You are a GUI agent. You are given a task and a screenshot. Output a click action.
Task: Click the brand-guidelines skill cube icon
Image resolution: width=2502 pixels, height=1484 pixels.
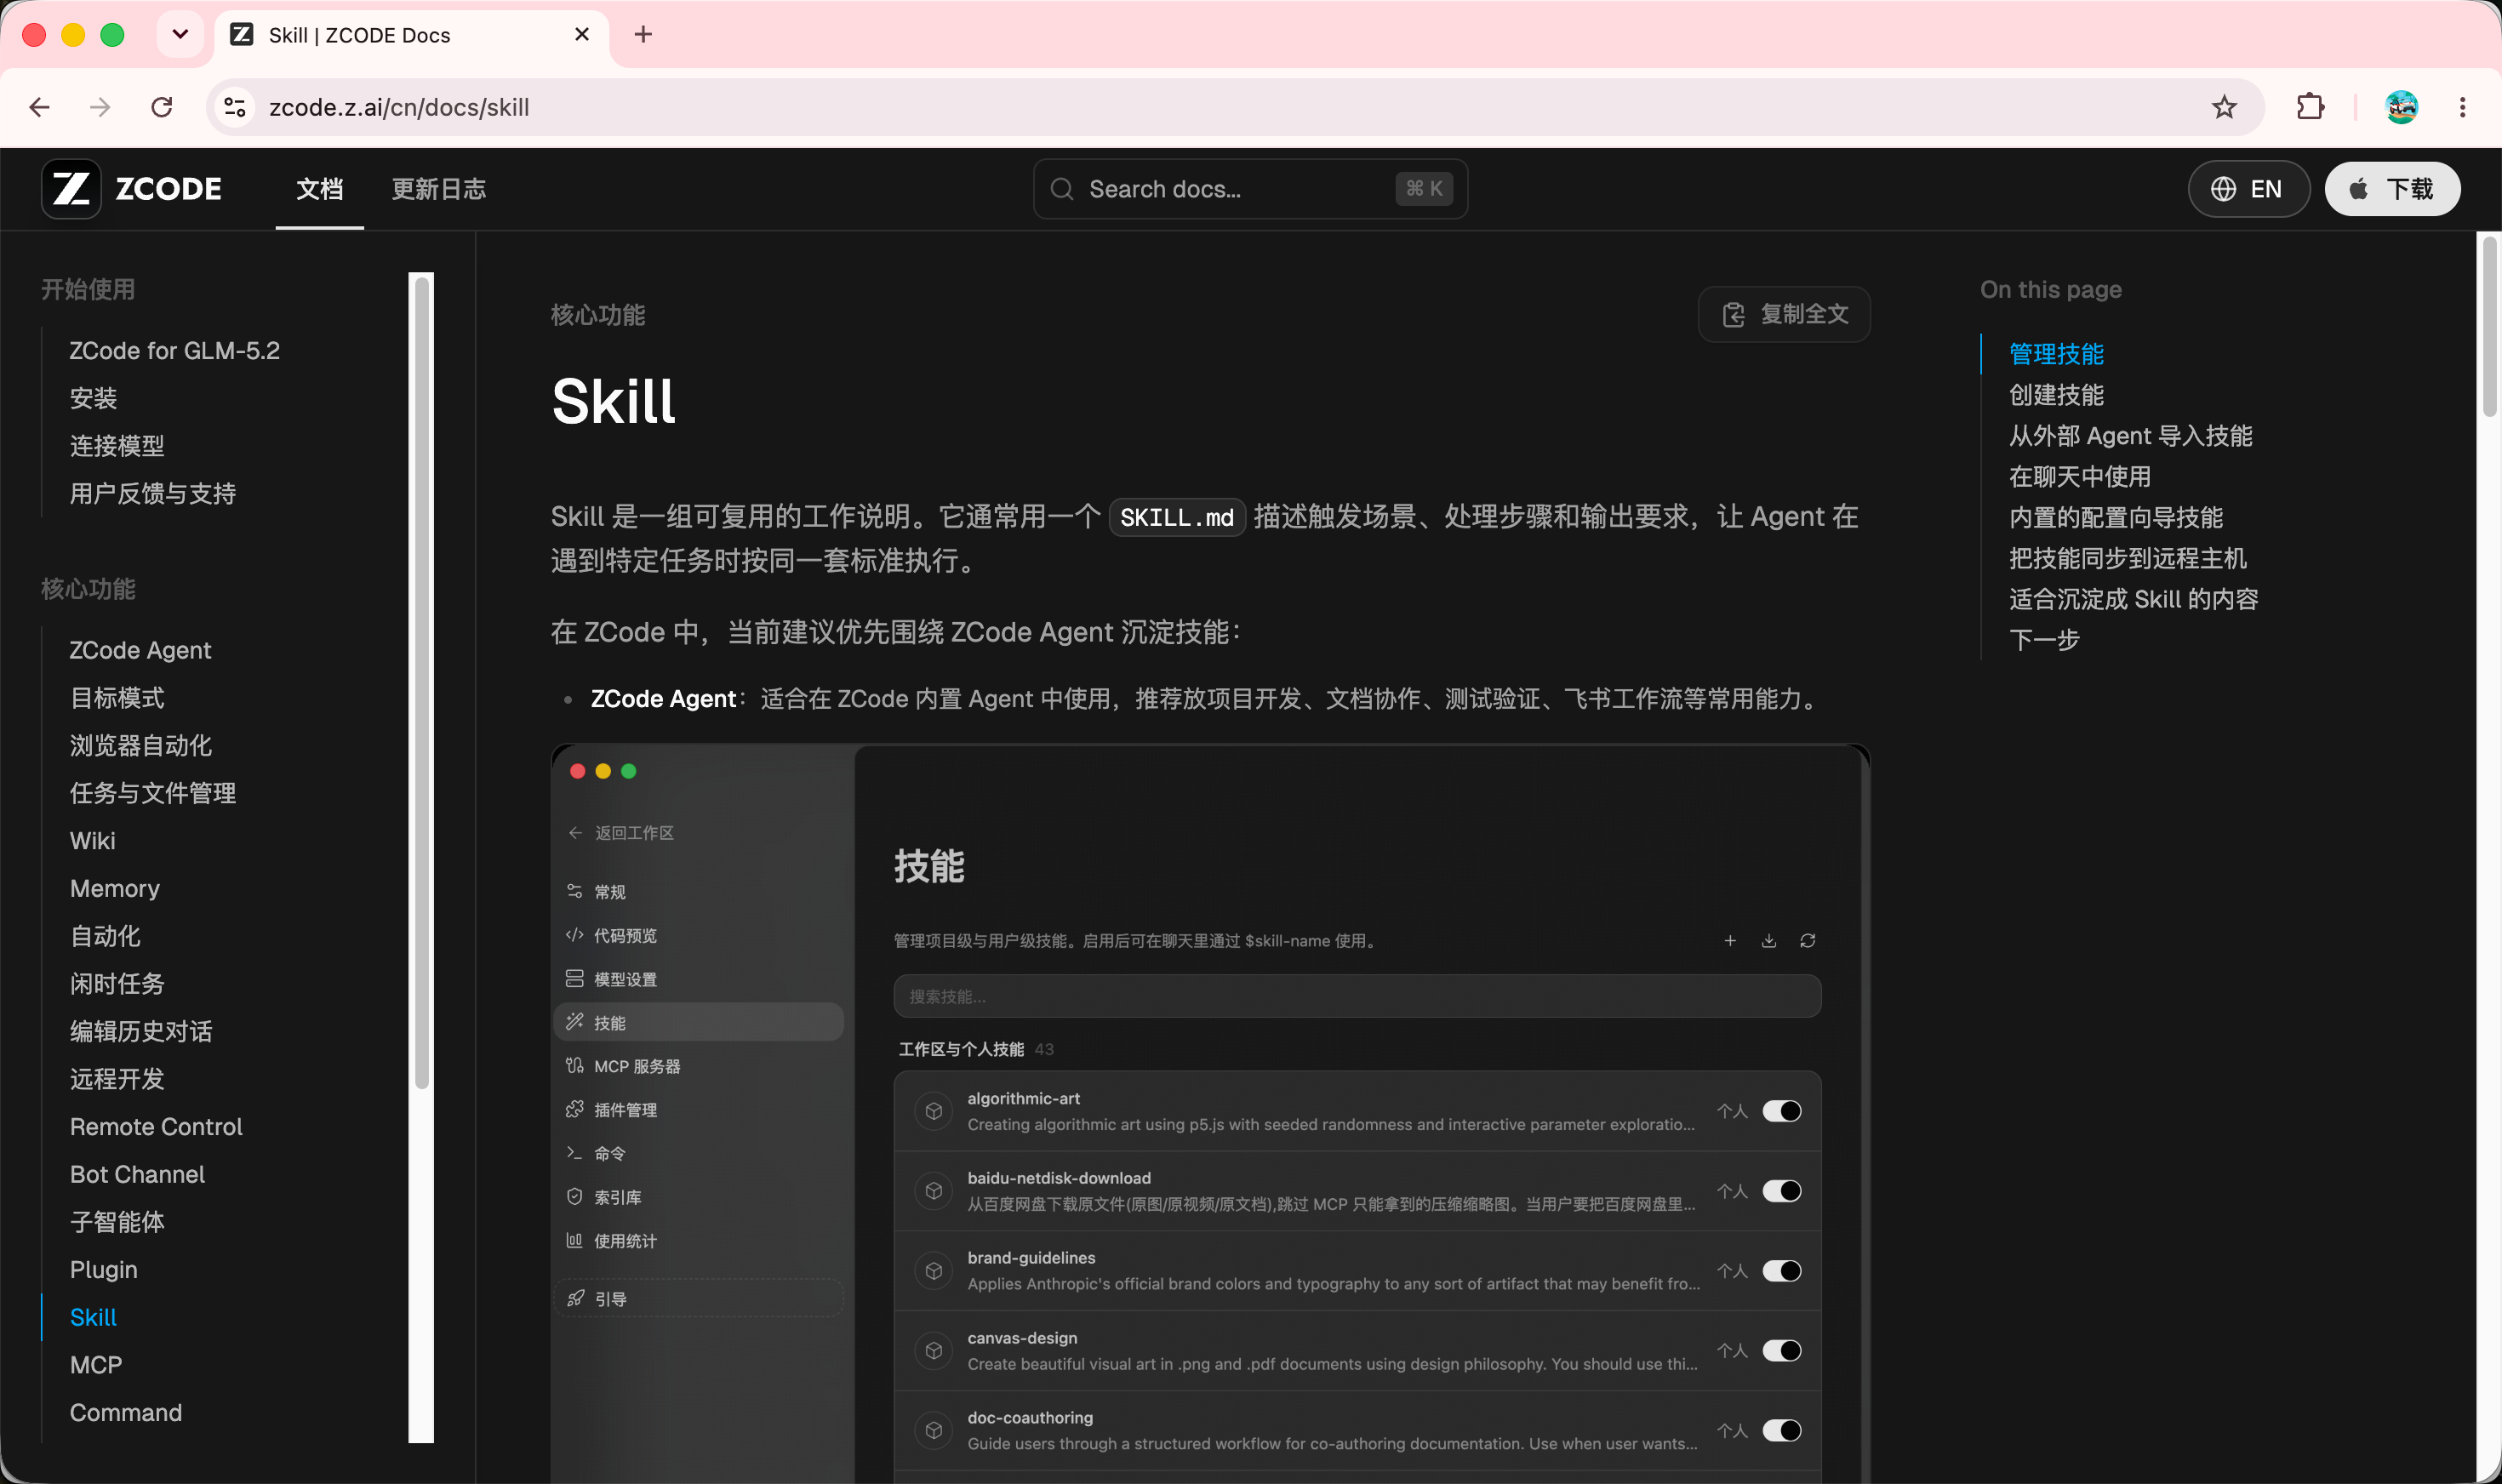[934, 1271]
